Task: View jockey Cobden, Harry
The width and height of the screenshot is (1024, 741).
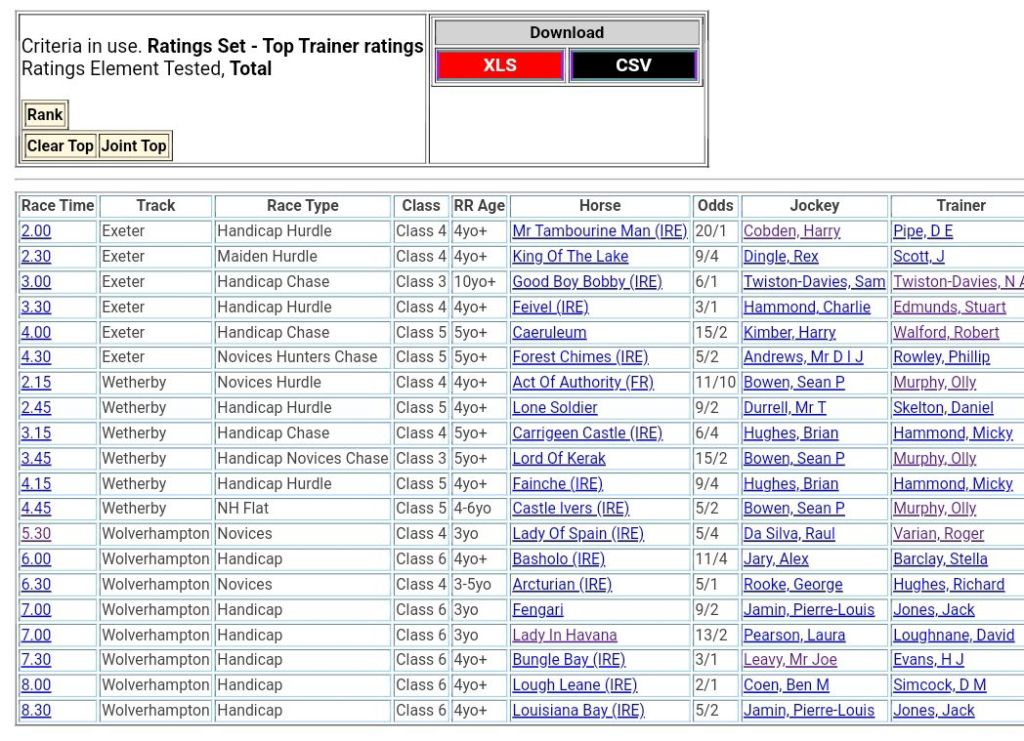Action: pos(791,231)
